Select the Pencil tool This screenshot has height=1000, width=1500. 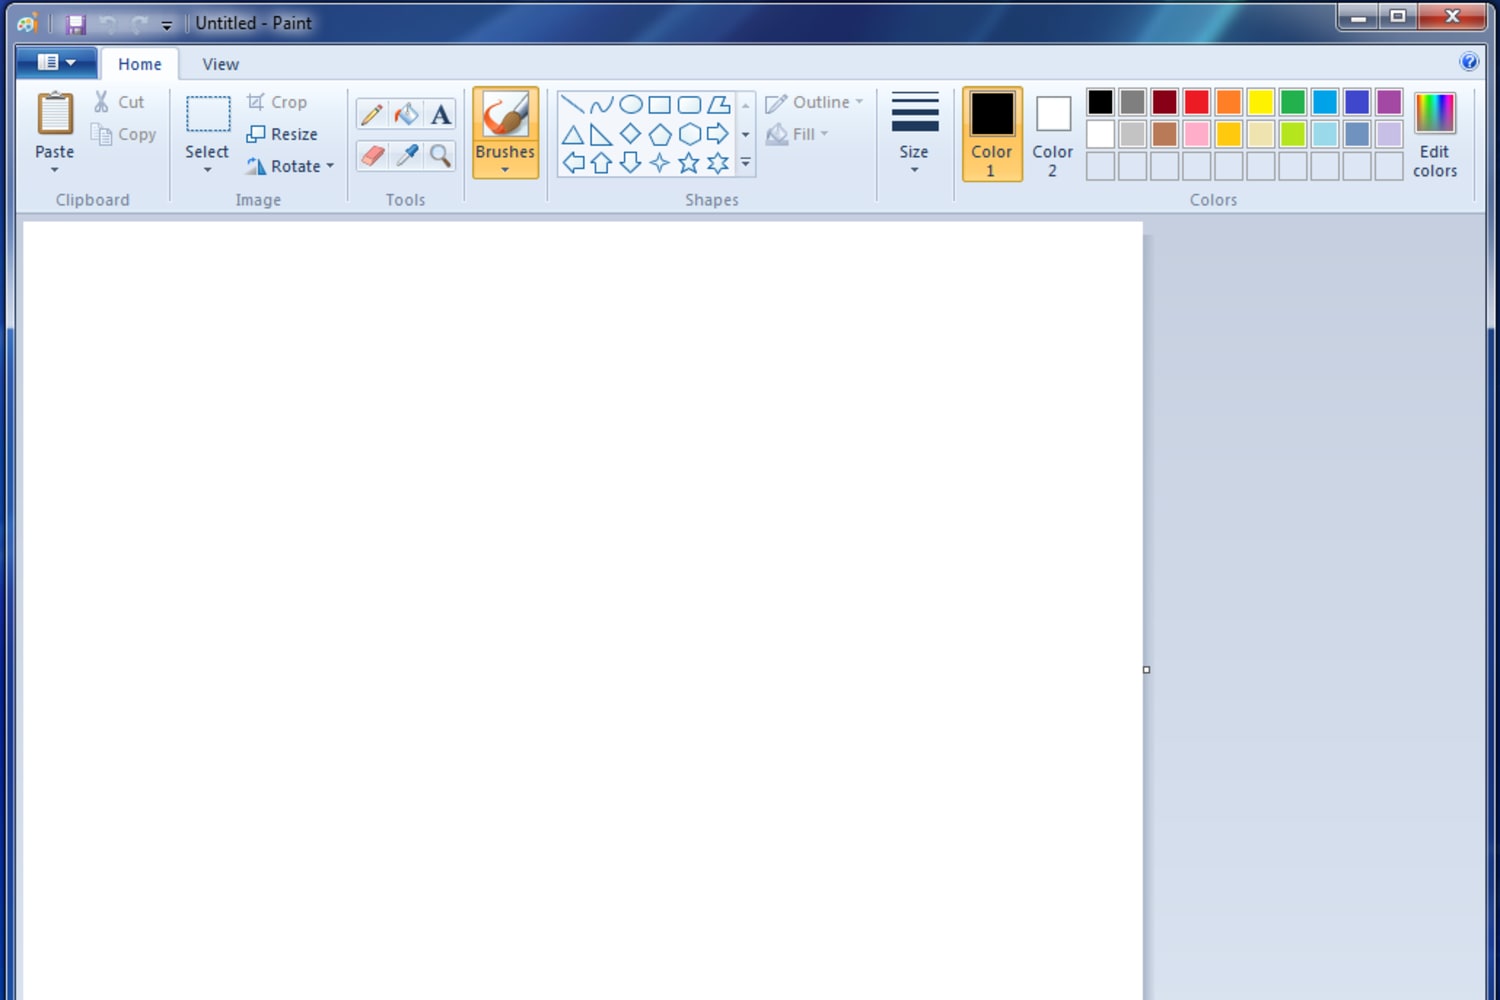(x=371, y=115)
